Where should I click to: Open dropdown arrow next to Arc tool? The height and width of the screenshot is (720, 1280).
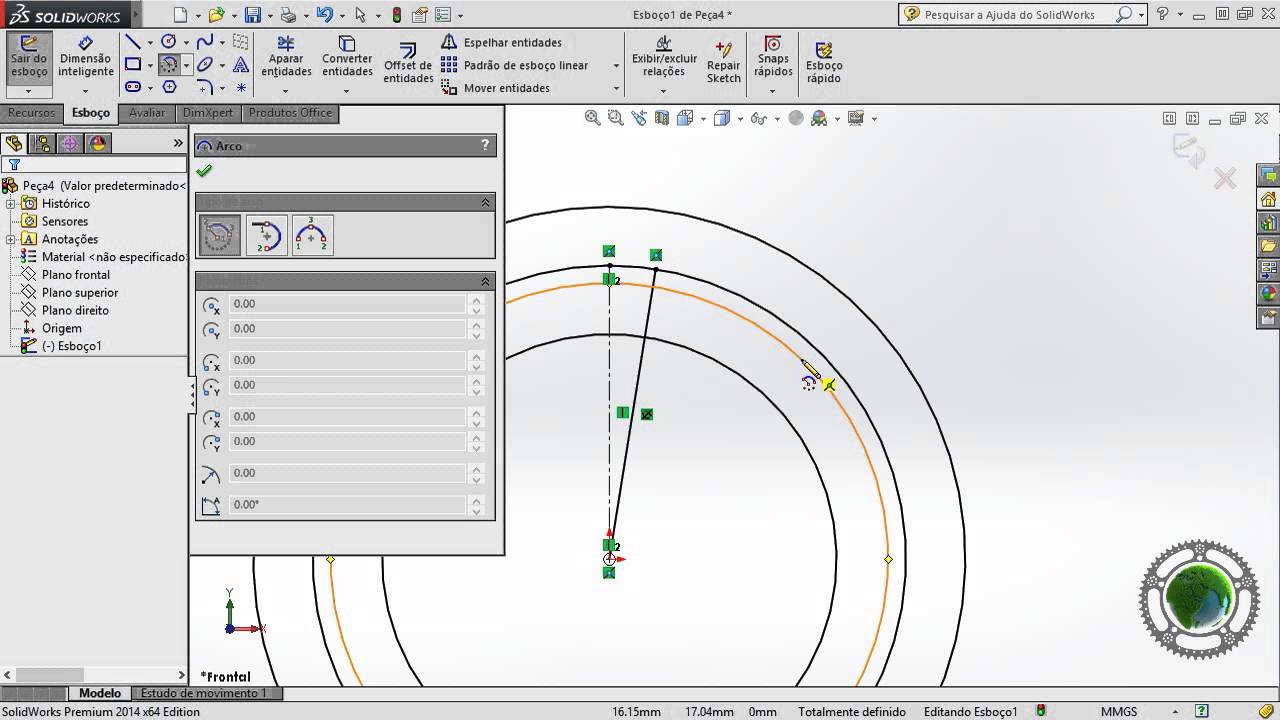pos(186,65)
